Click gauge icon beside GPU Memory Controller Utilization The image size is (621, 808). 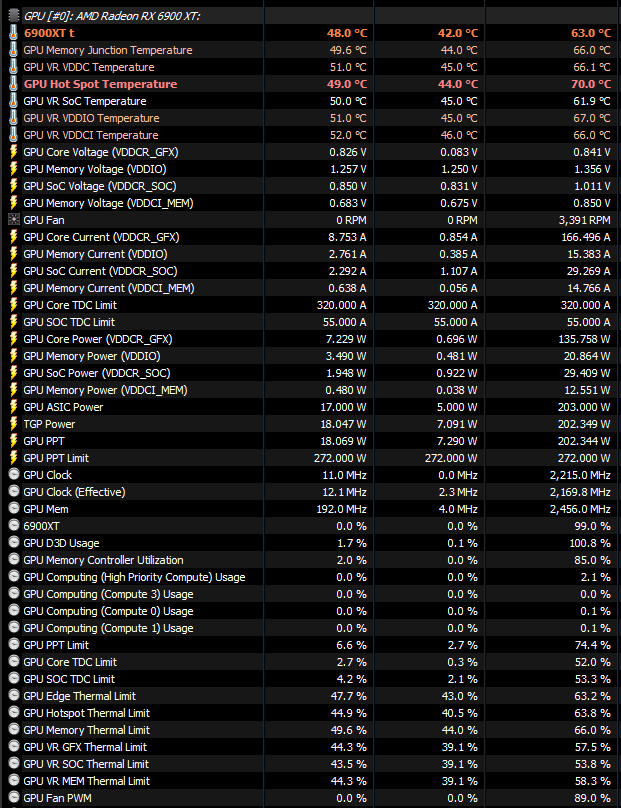click(14, 560)
